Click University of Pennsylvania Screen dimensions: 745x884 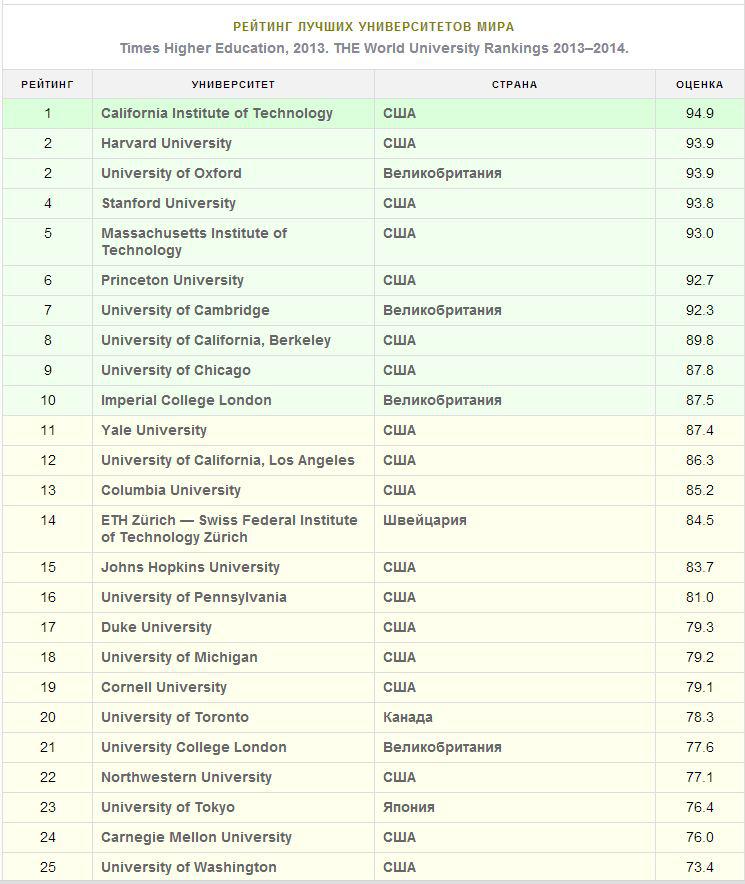193,597
